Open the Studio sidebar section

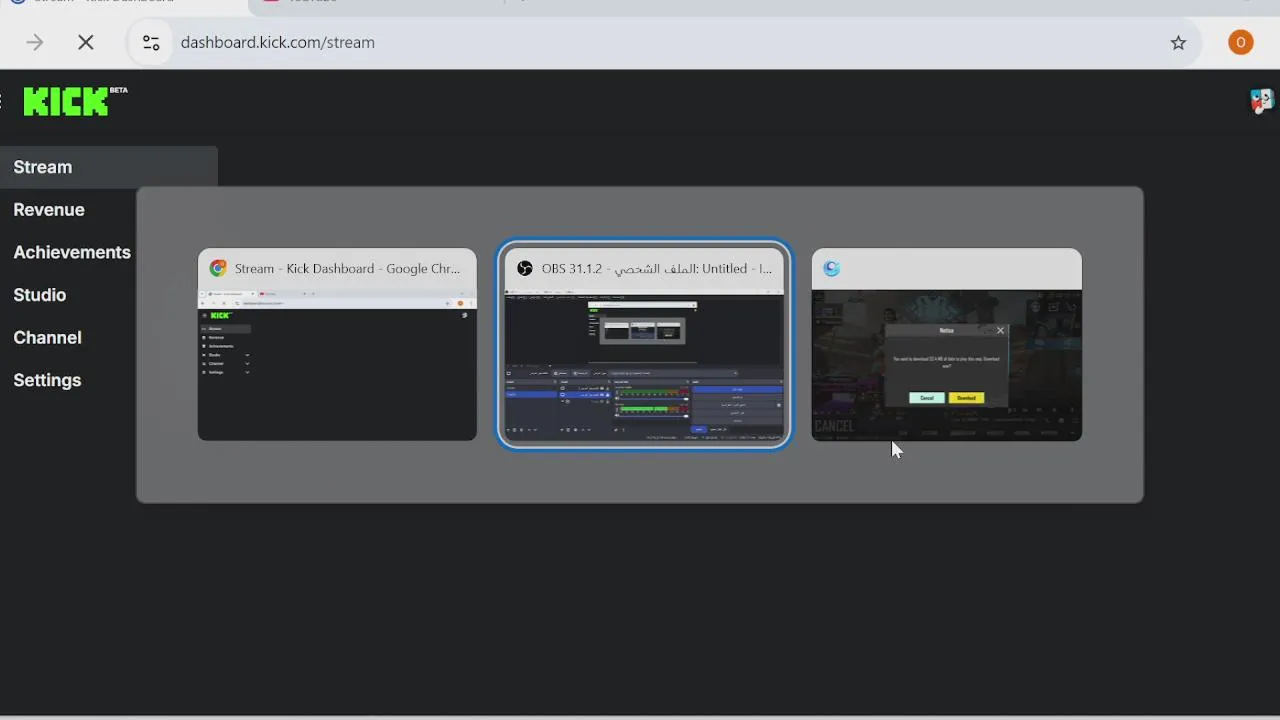(x=40, y=295)
